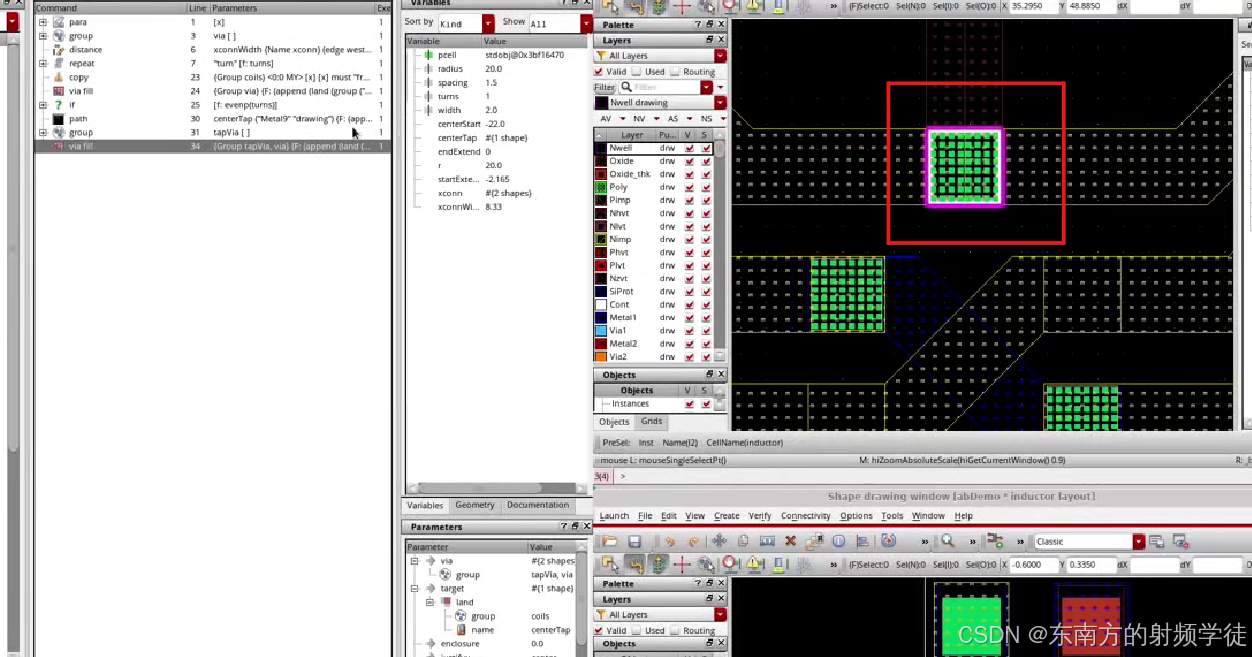The height and width of the screenshot is (657, 1252).
Task: Expand the 'repeat' command node
Action: pos(43,63)
